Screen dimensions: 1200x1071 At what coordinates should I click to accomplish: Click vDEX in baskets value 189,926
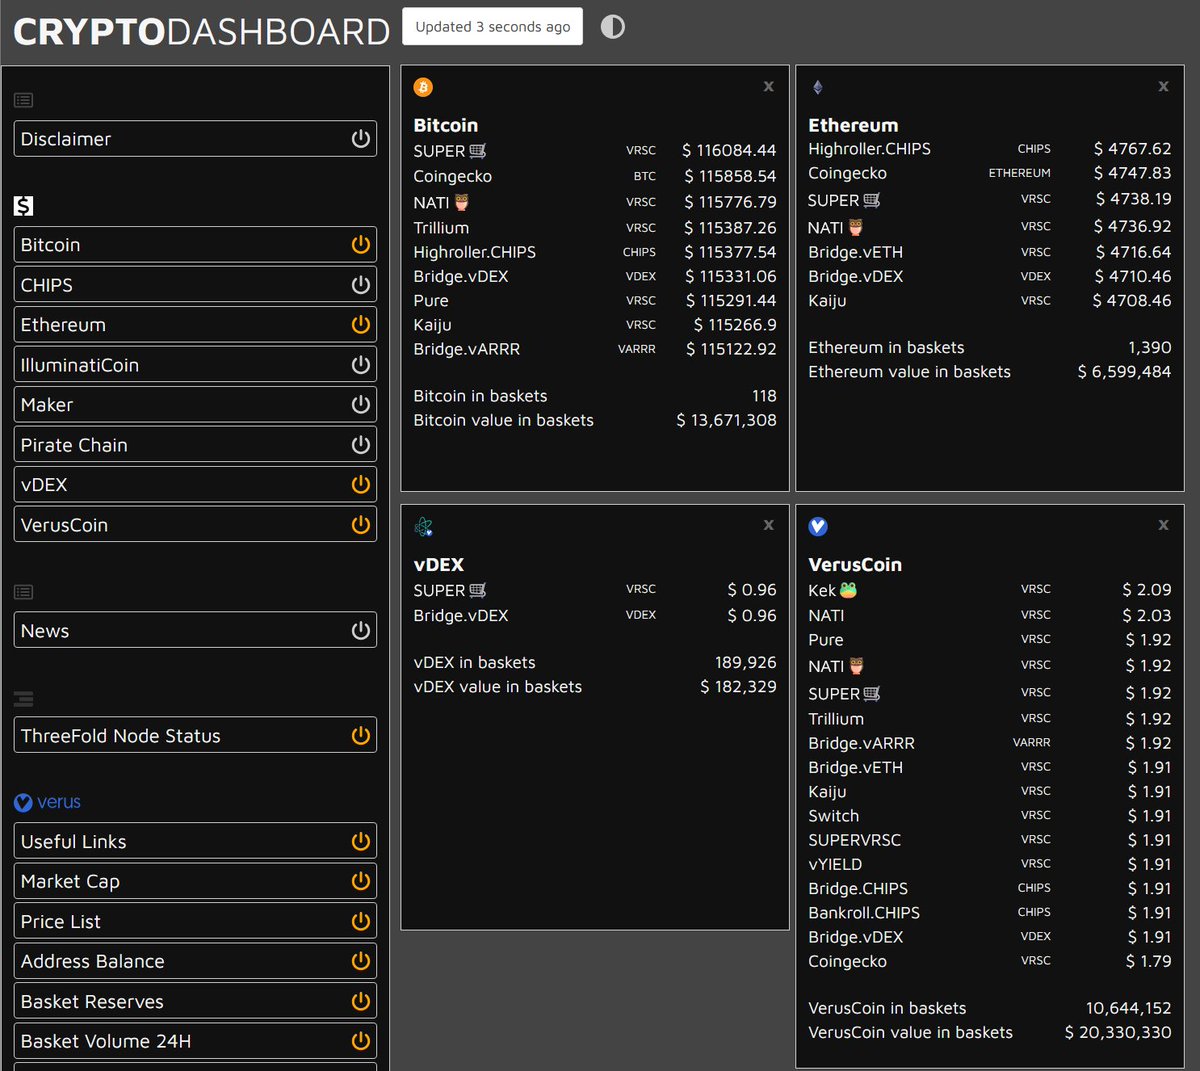click(745, 663)
